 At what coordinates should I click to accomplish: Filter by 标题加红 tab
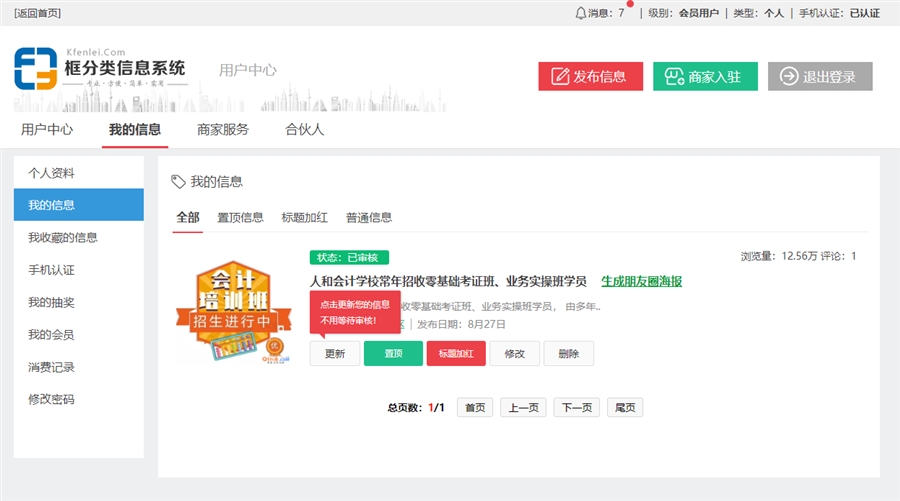coord(305,217)
